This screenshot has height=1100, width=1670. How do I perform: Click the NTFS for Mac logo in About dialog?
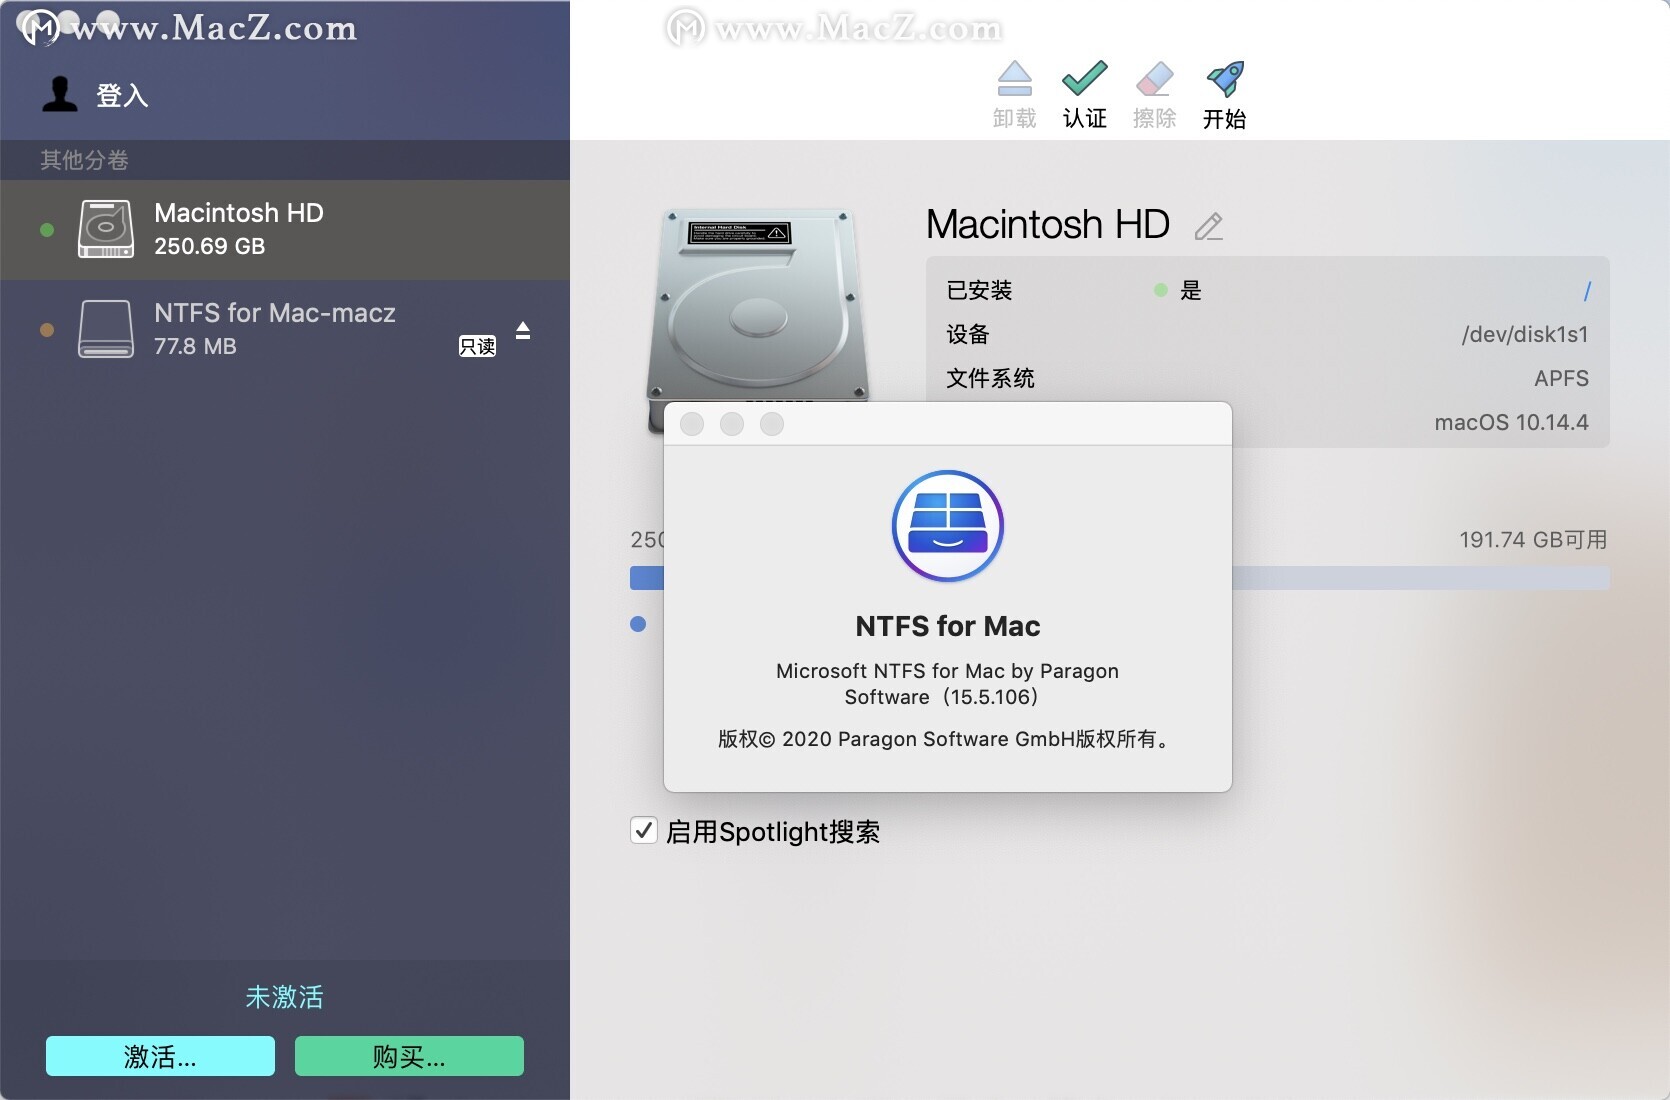coord(948,526)
